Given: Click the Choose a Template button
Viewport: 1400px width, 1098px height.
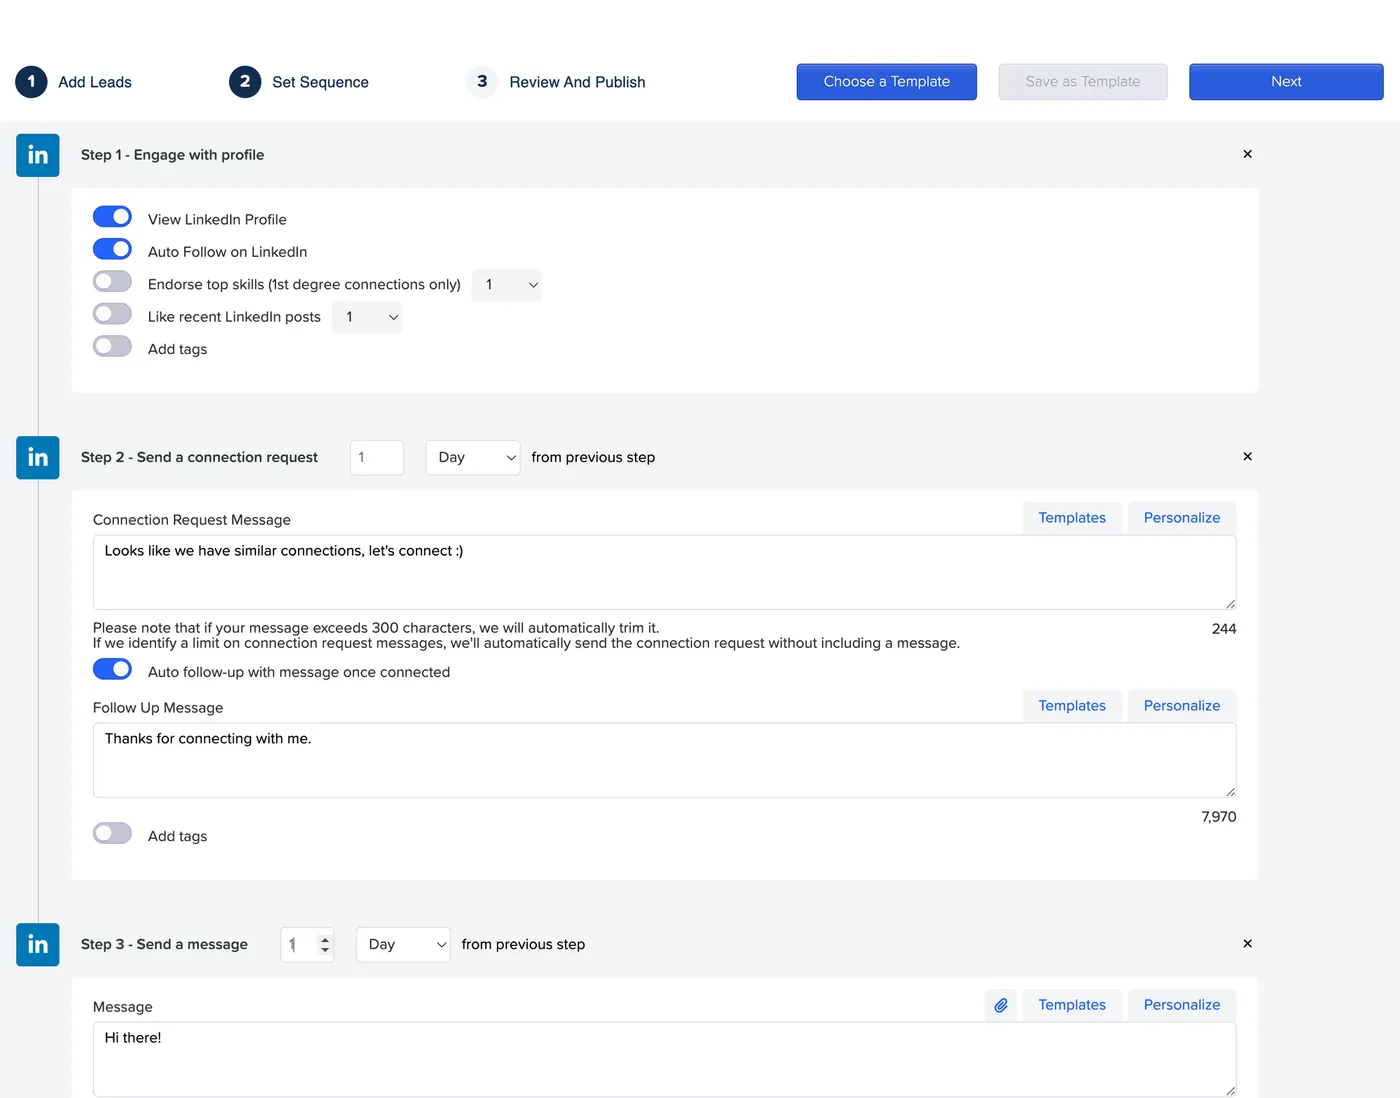Looking at the screenshot, I should pos(887,82).
